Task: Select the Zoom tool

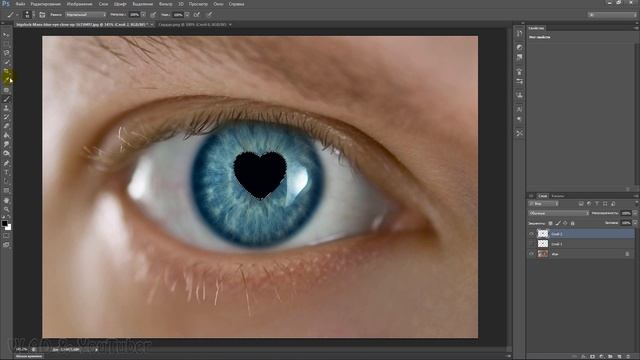Action: pos(6,209)
